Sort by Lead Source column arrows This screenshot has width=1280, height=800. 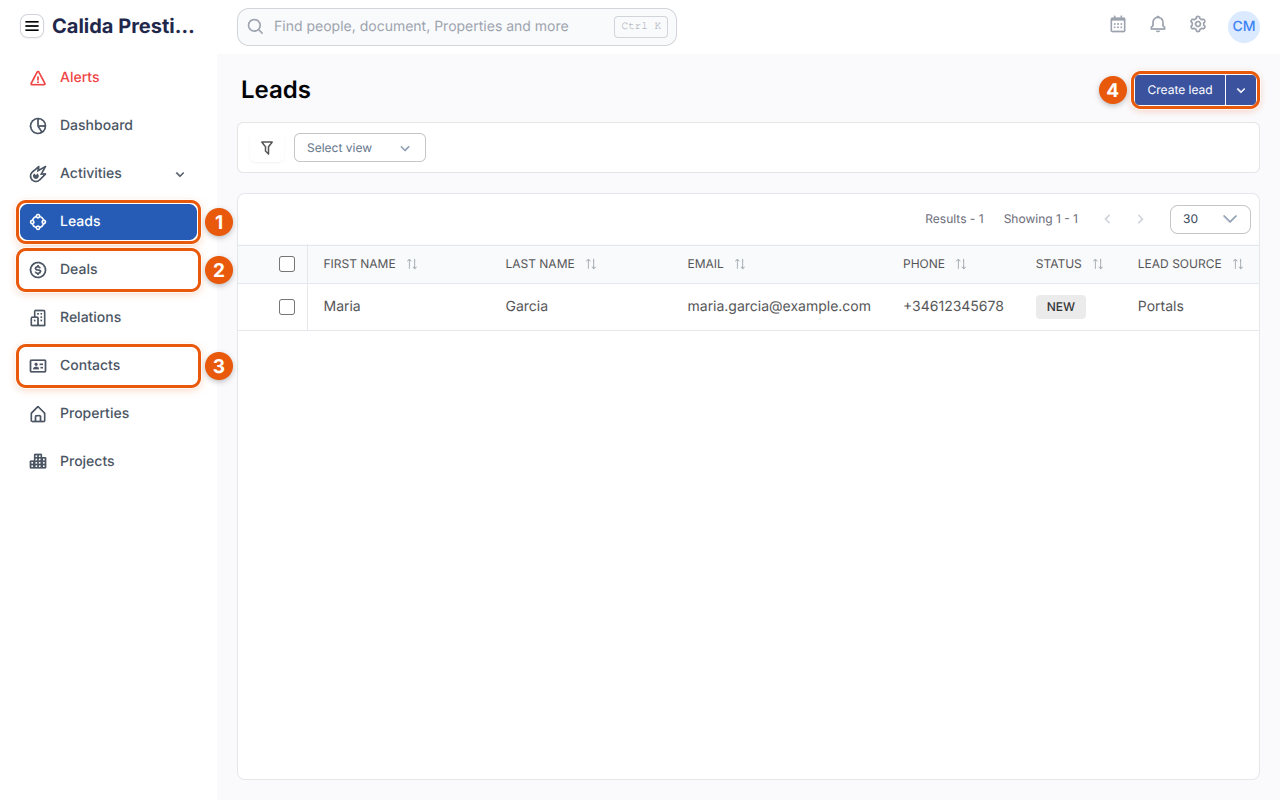(1238, 264)
